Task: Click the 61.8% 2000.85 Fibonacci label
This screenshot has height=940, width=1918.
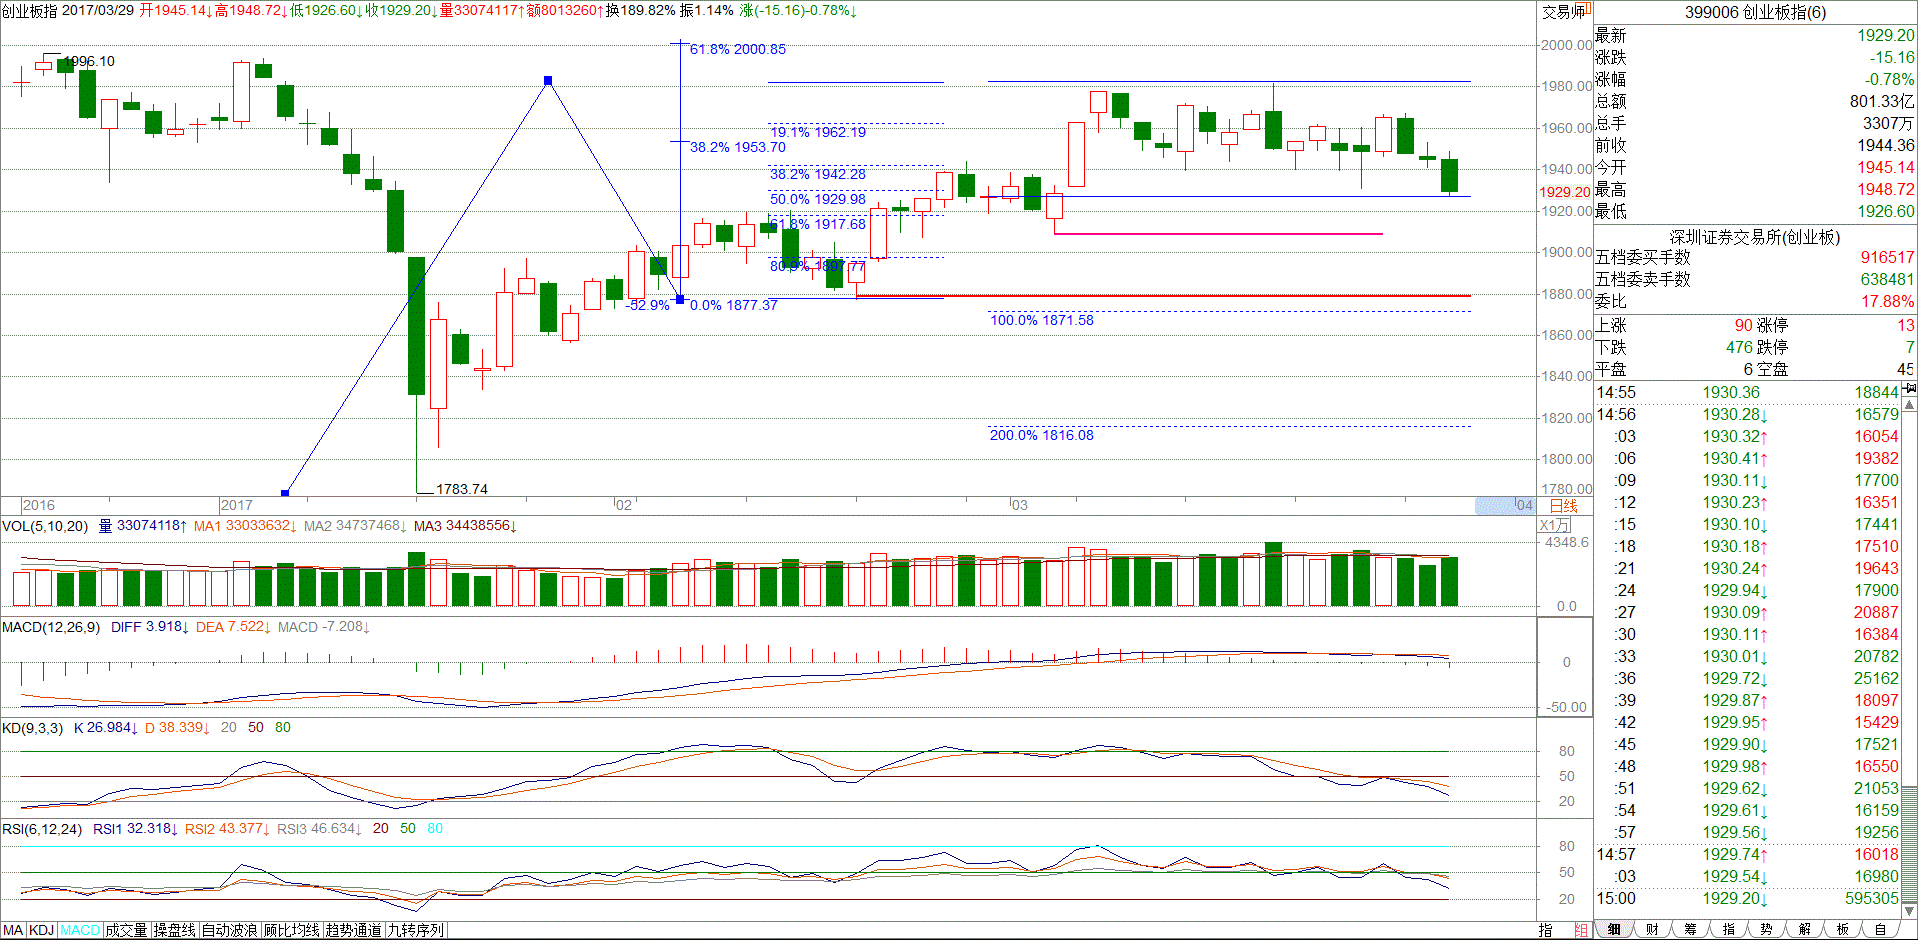Action: pos(738,49)
